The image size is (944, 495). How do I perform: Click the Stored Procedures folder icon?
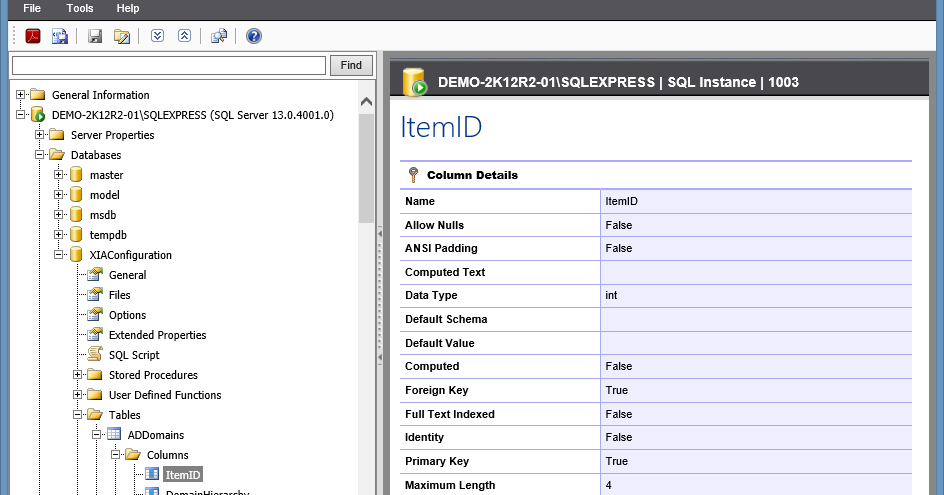coord(95,375)
